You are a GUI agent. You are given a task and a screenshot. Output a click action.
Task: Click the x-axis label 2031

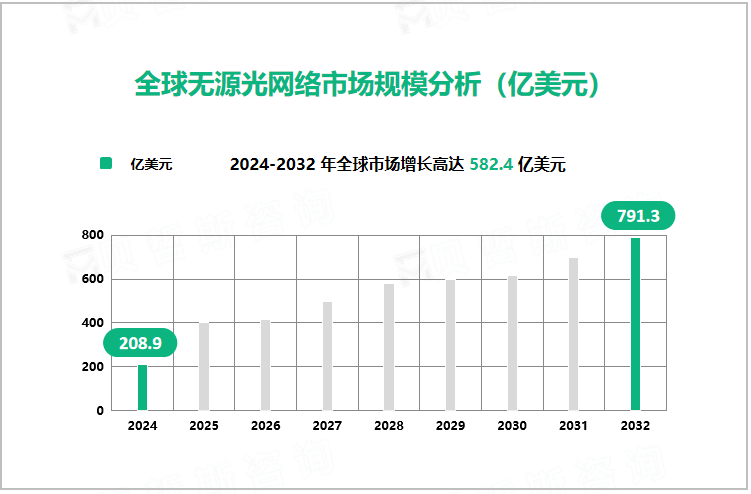point(573,425)
